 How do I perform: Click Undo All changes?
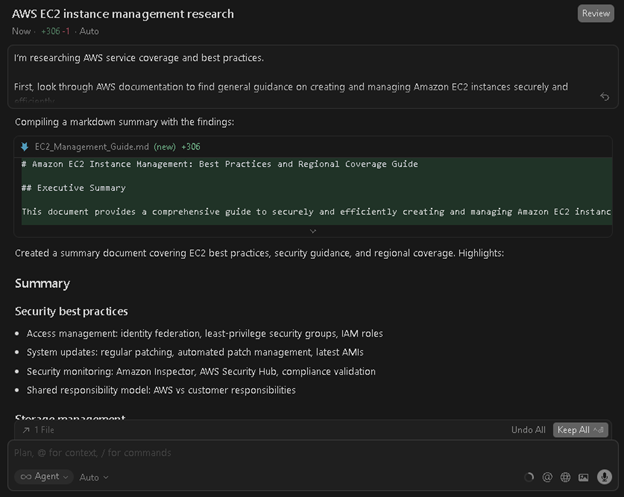pos(528,430)
